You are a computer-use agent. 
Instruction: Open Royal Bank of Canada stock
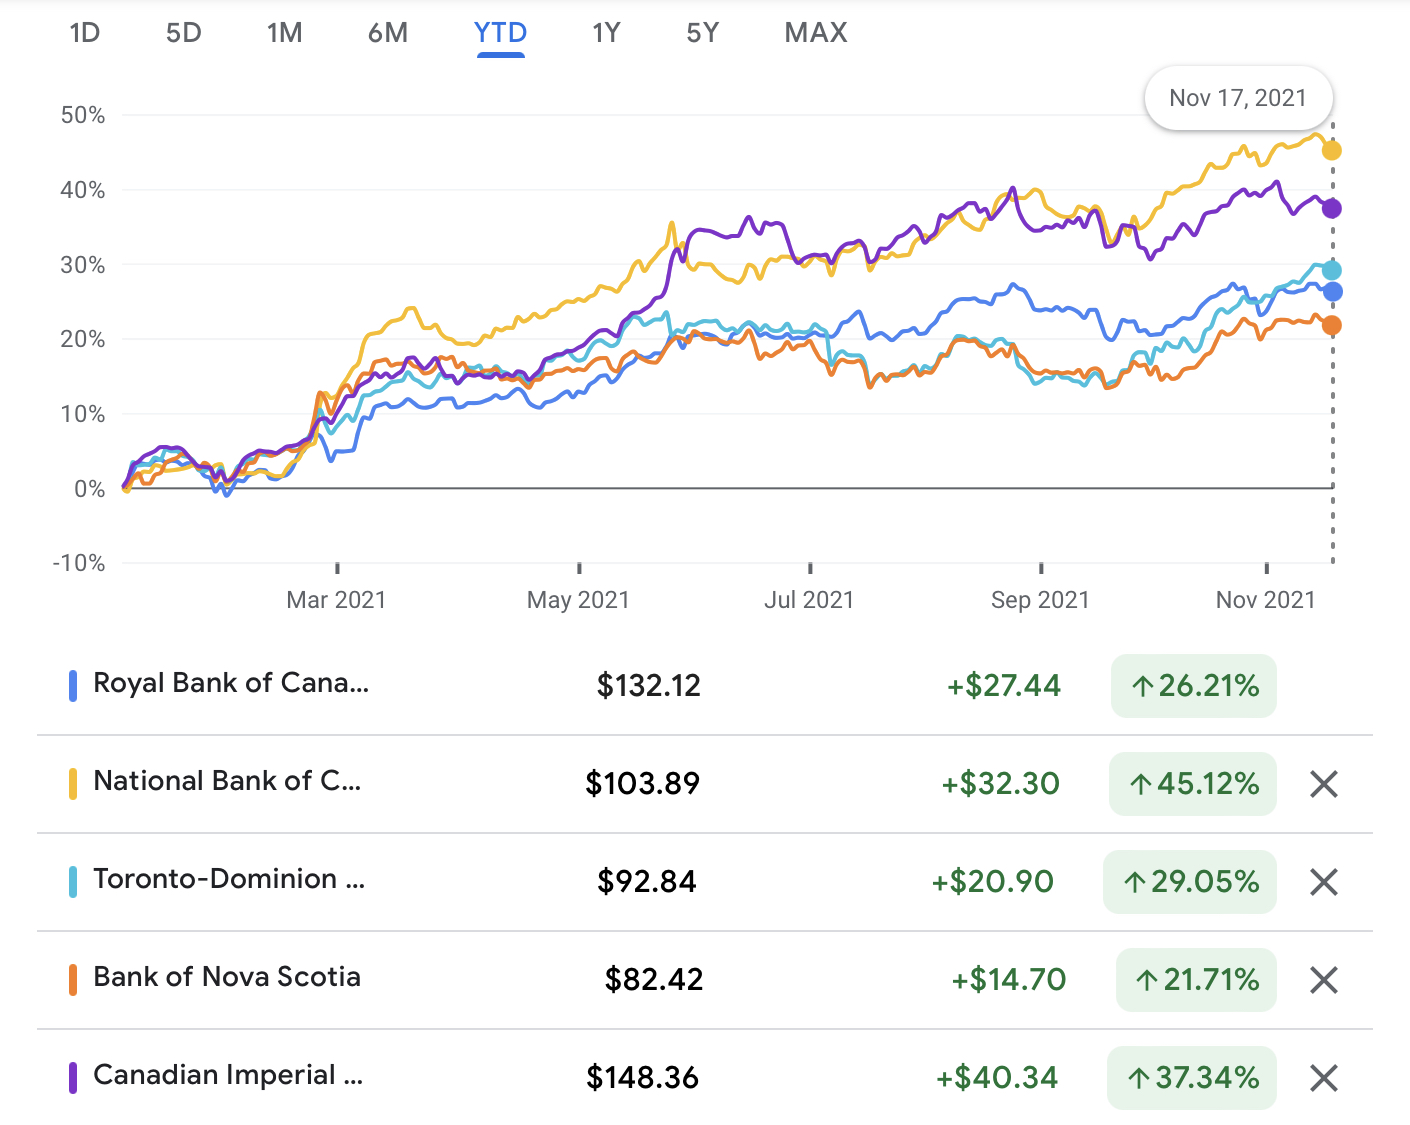pyautogui.click(x=231, y=683)
